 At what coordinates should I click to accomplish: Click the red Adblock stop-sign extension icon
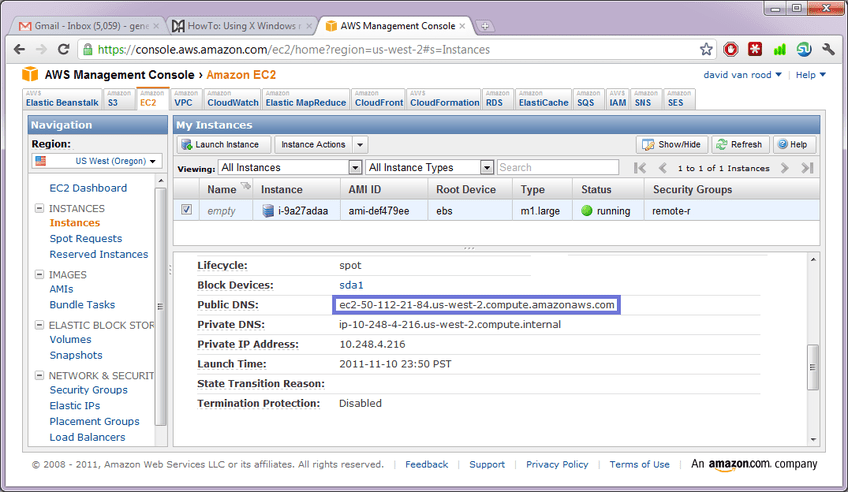tap(731, 49)
